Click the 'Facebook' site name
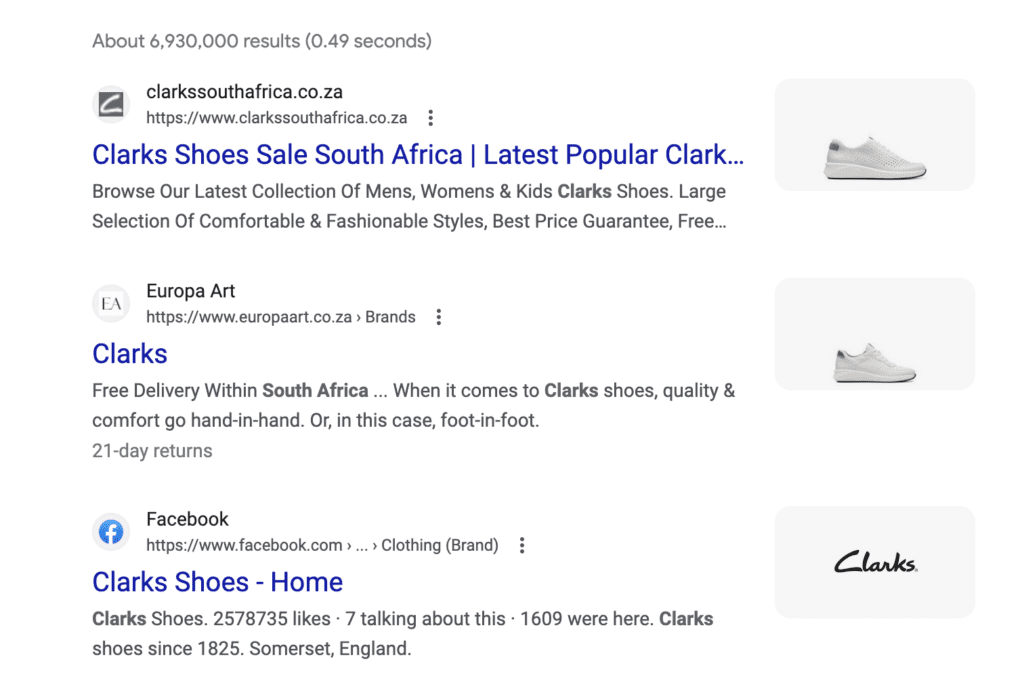The image size is (1024, 695). tap(187, 519)
